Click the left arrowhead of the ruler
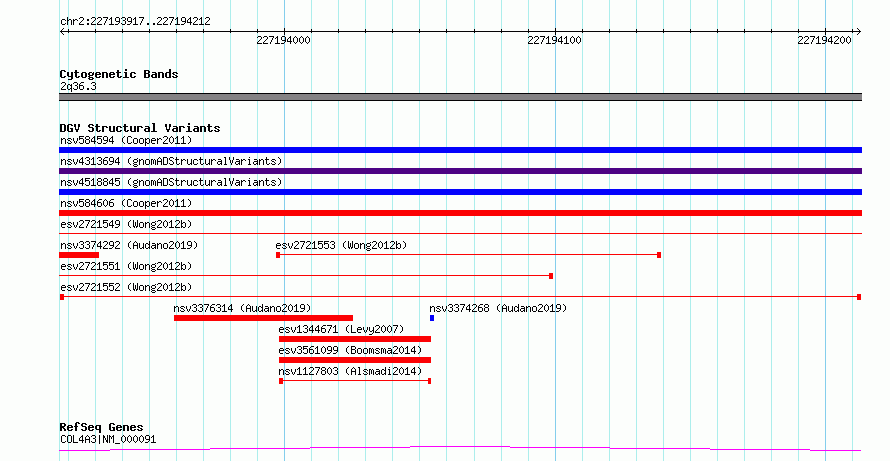This screenshot has width=890, height=461. click(x=62, y=32)
